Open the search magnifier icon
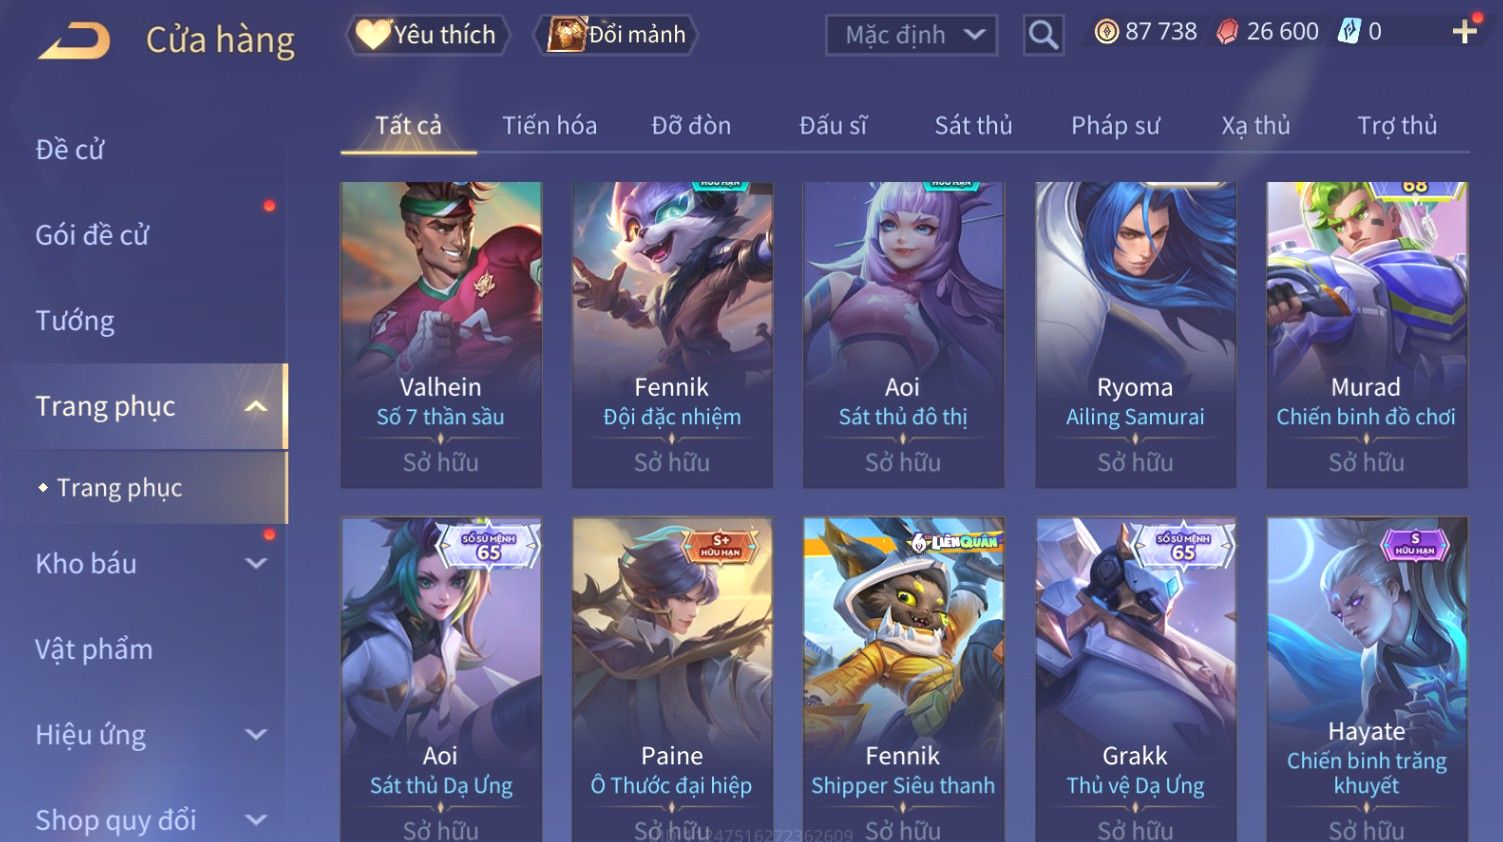 [1043, 35]
